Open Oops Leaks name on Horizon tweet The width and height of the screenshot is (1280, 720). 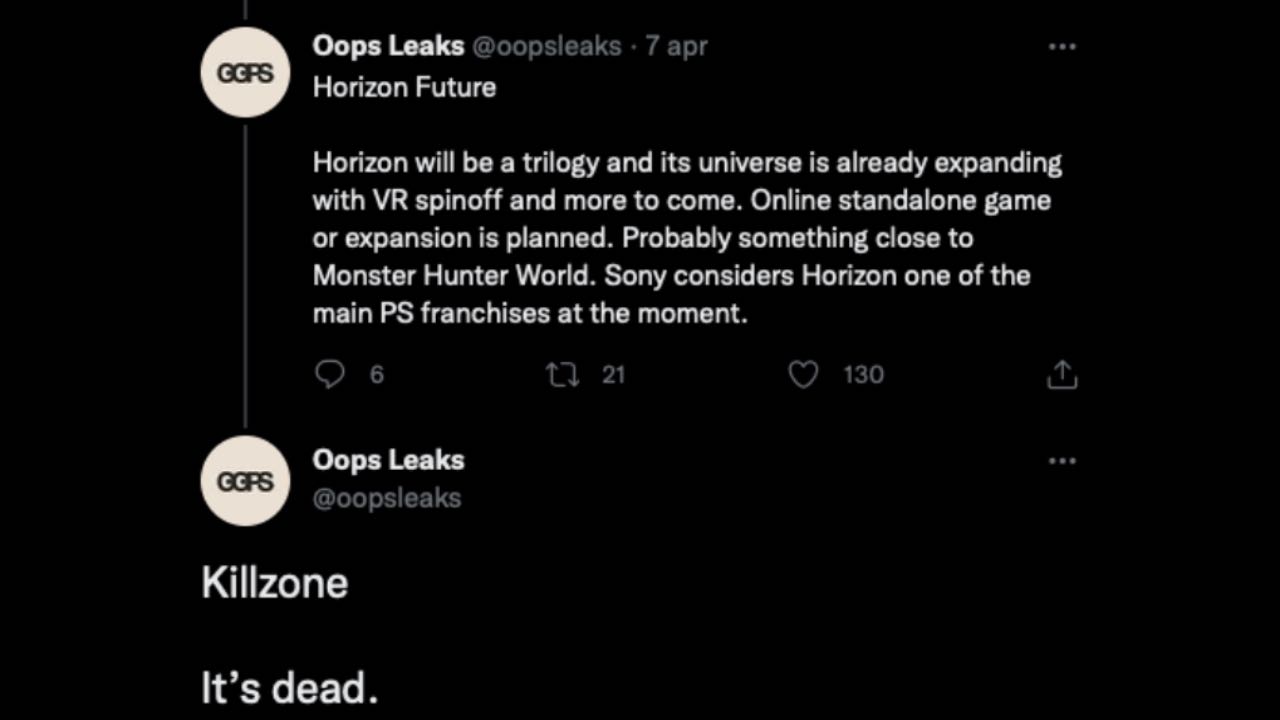pyautogui.click(x=388, y=46)
